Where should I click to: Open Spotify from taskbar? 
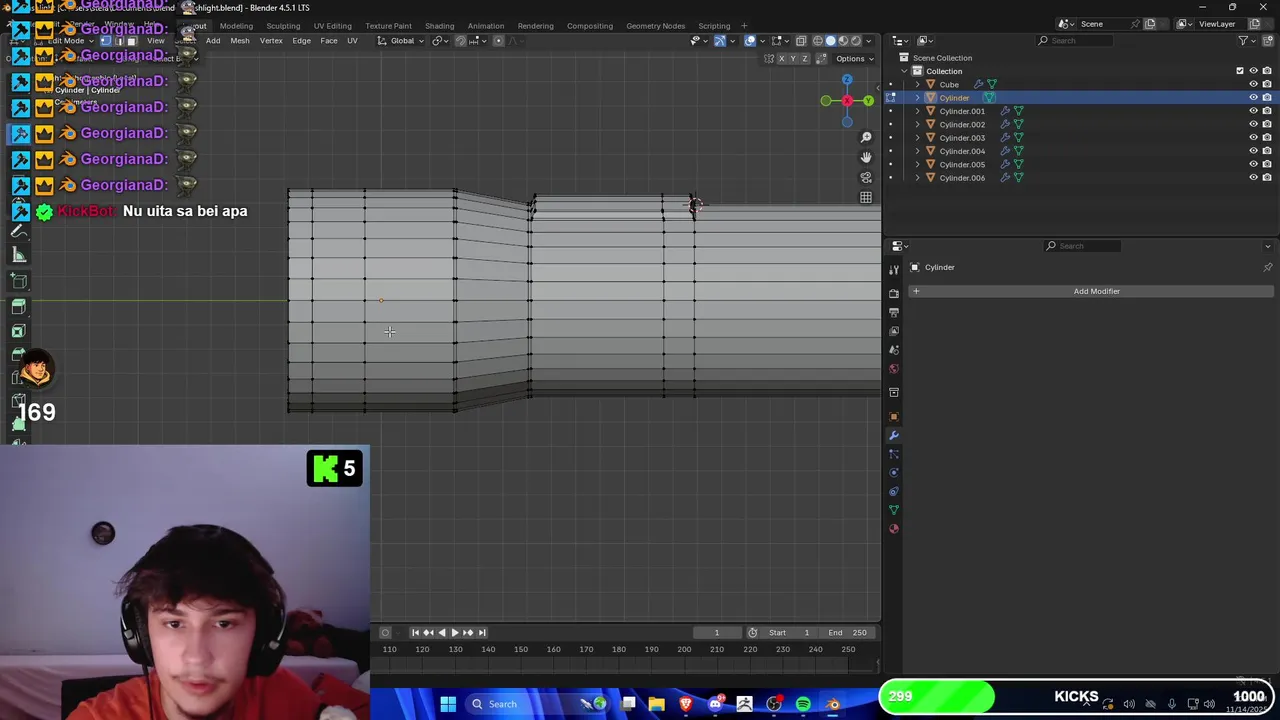click(803, 704)
